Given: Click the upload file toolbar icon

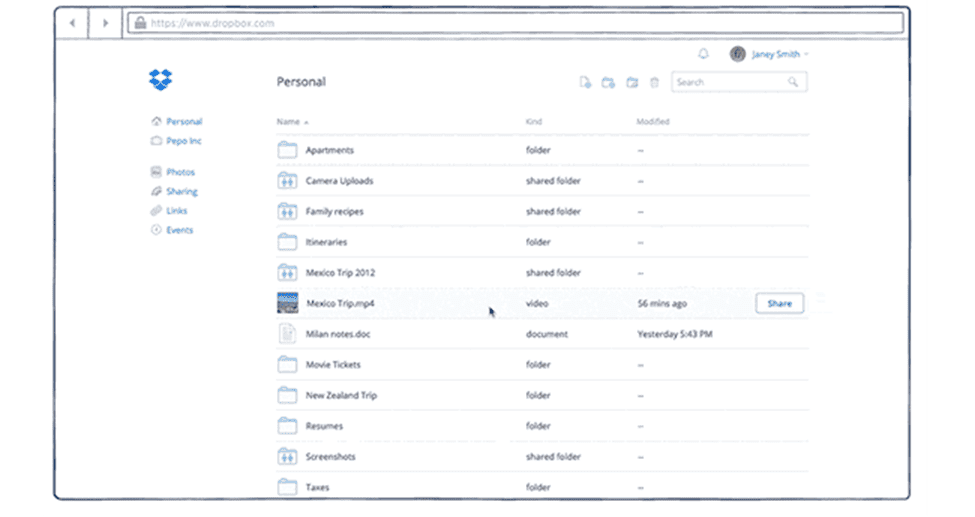Looking at the screenshot, I should click(585, 82).
